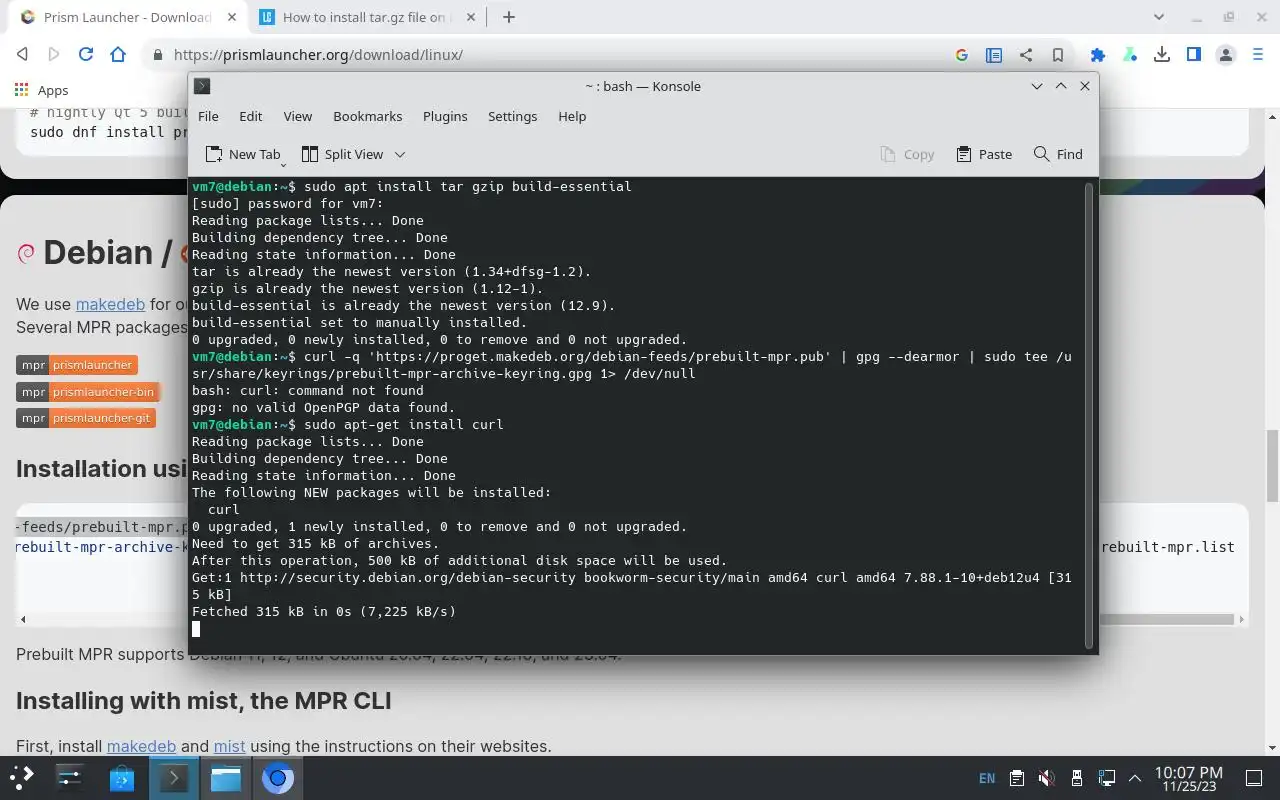
Task: Expand the Split View dropdown chevron
Action: coord(400,154)
